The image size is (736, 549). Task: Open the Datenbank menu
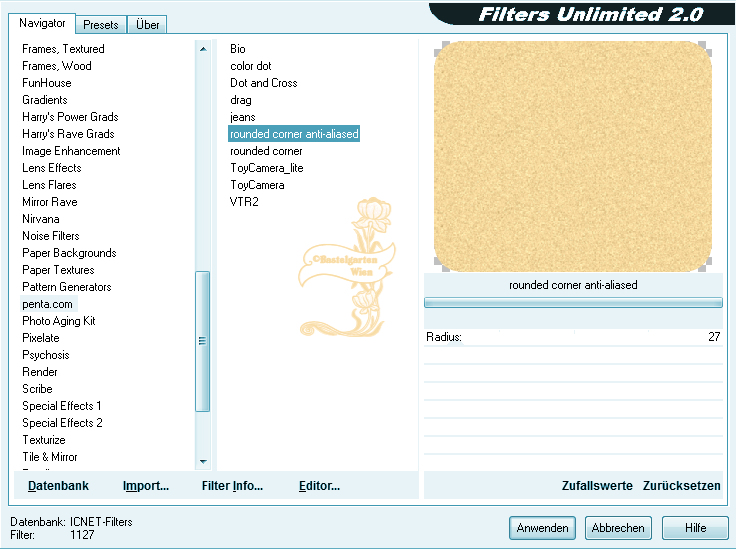[58, 486]
